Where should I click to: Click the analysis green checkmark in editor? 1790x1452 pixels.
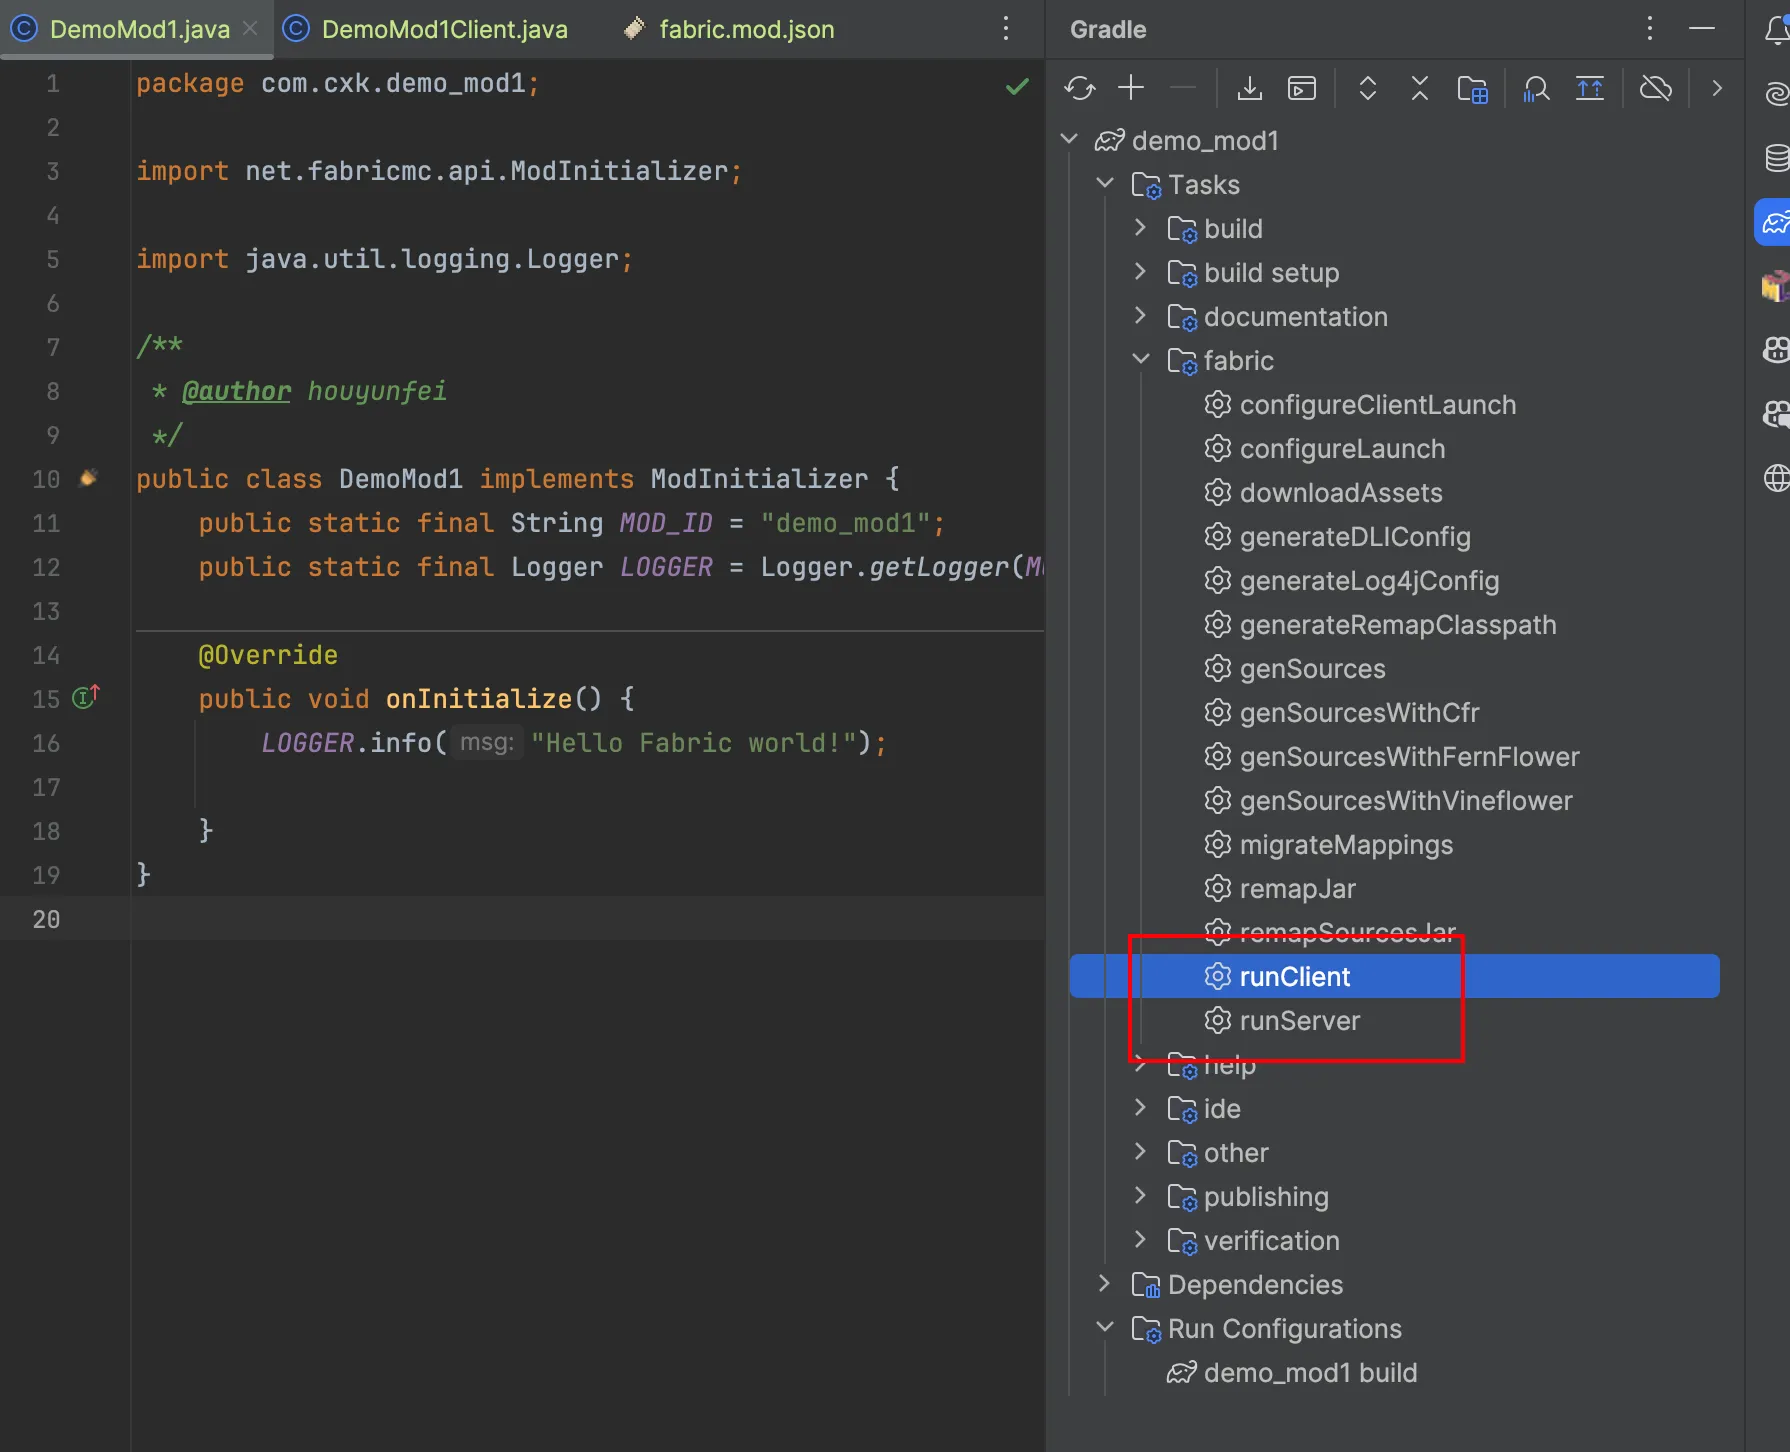point(1017,86)
